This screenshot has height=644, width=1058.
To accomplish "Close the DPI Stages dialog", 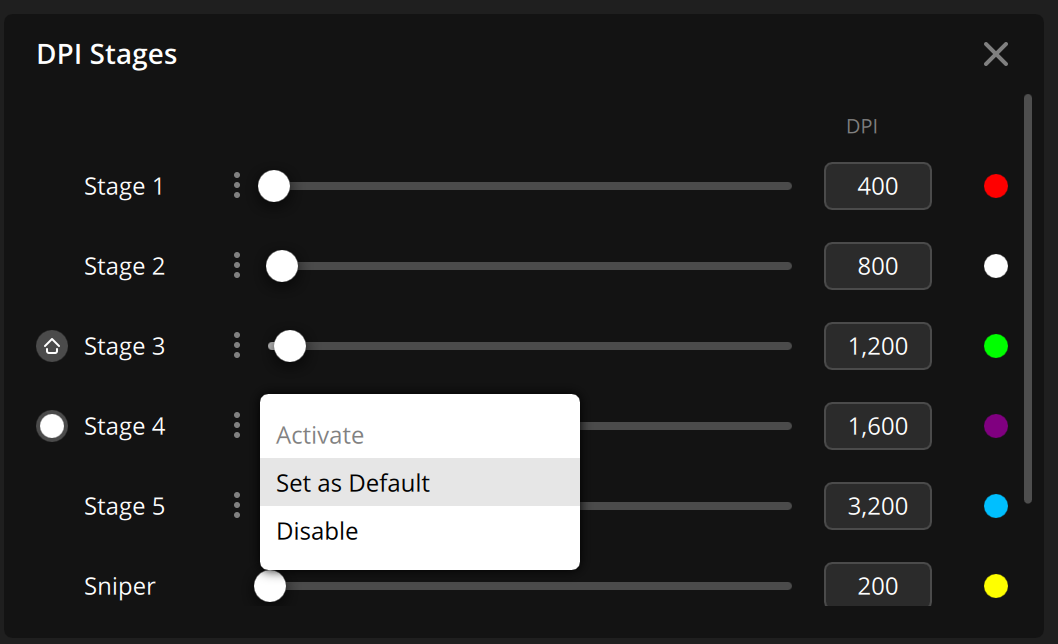I will [x=995, y=54].
